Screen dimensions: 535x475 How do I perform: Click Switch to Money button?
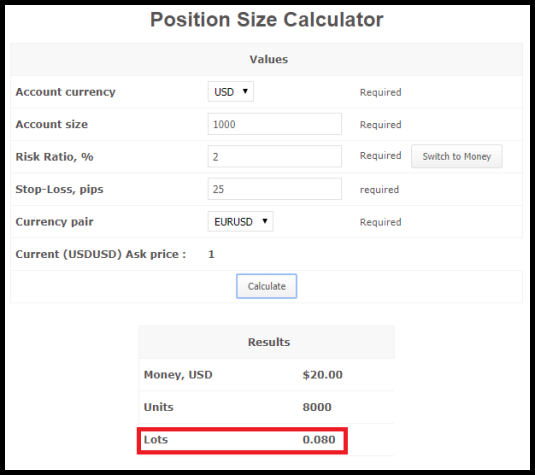pos(457,156)
